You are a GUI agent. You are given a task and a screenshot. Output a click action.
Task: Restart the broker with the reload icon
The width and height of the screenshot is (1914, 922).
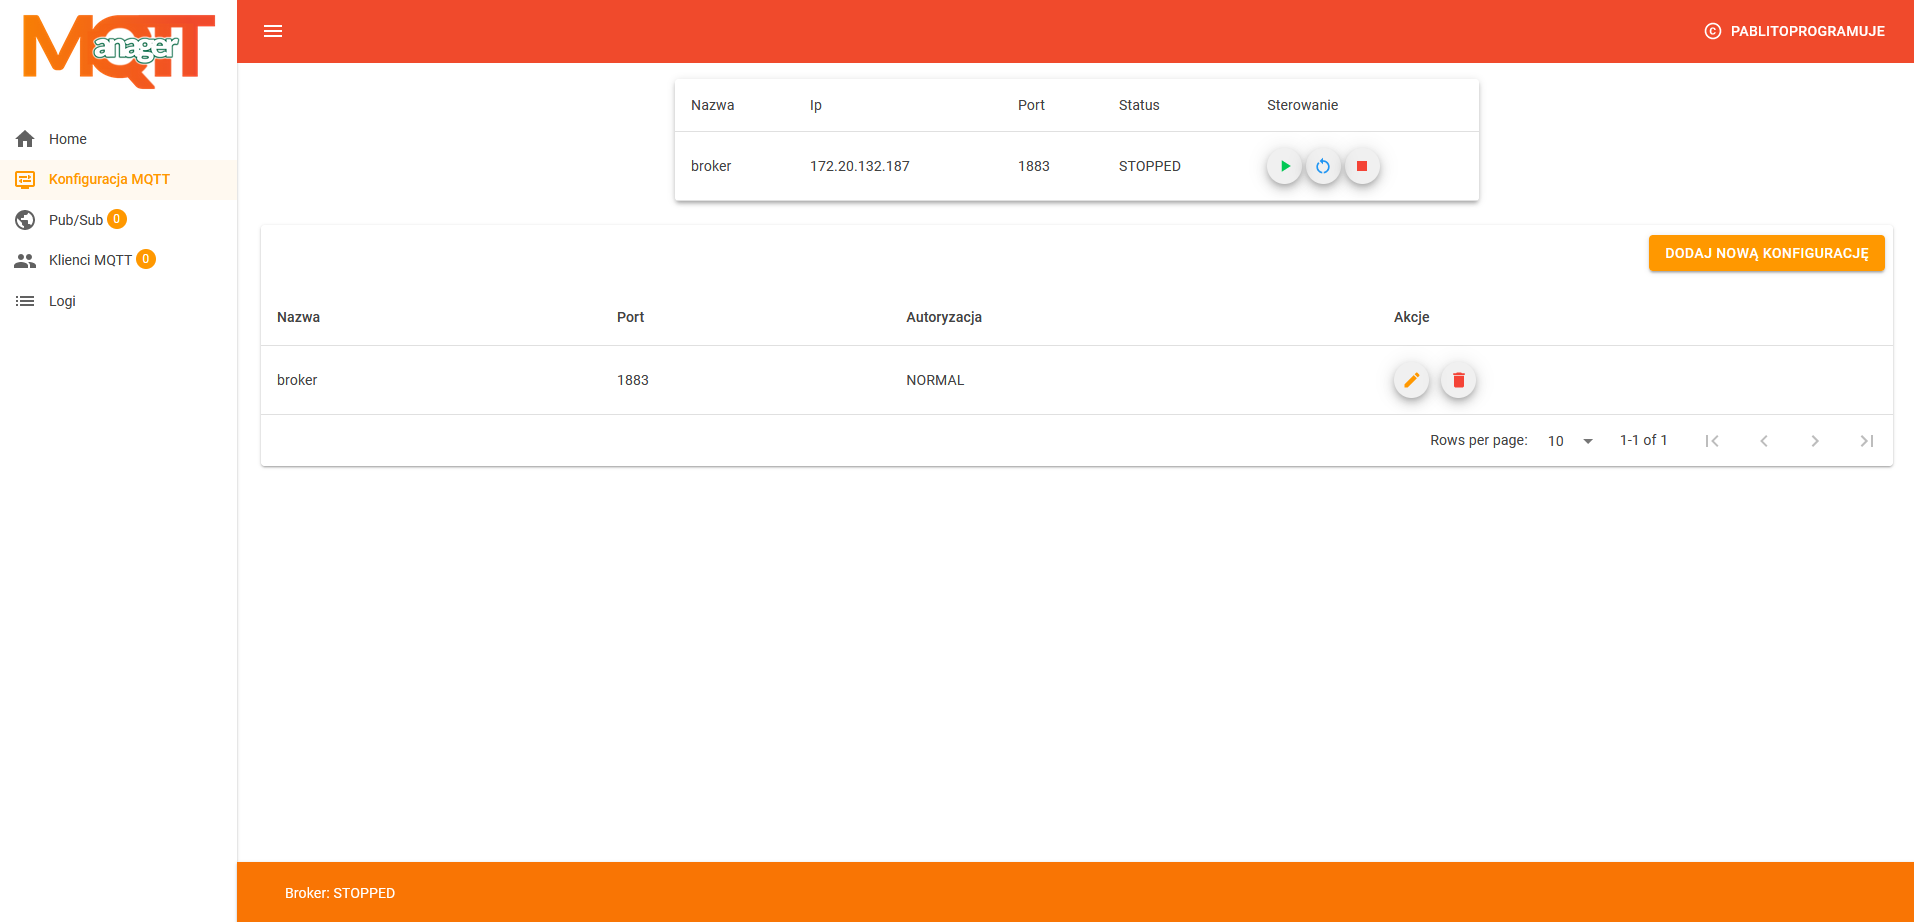1323,166
